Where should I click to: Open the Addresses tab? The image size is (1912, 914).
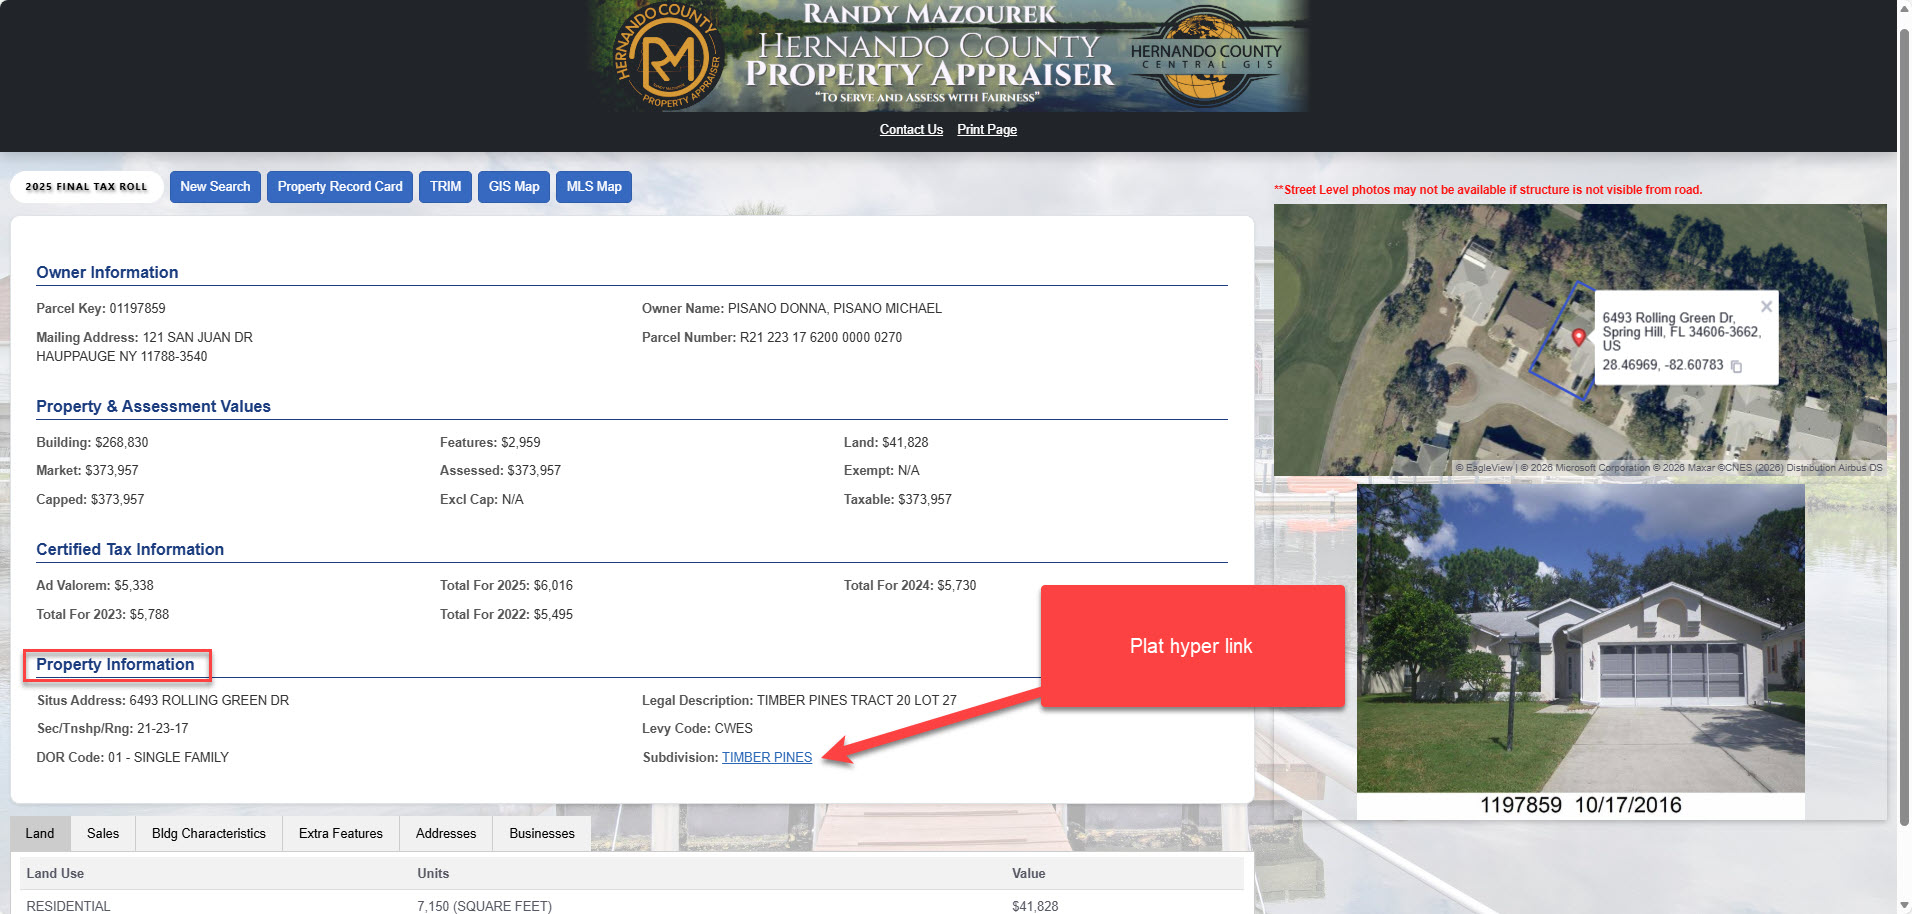point(445,833)
